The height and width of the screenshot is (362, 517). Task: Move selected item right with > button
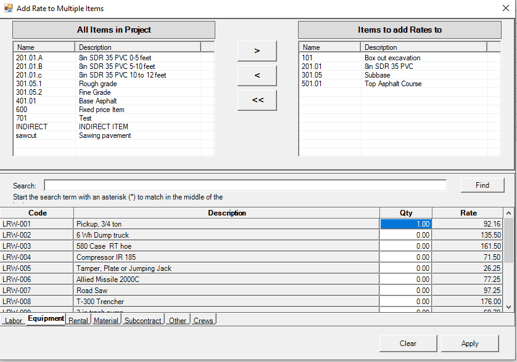point(257,51)
